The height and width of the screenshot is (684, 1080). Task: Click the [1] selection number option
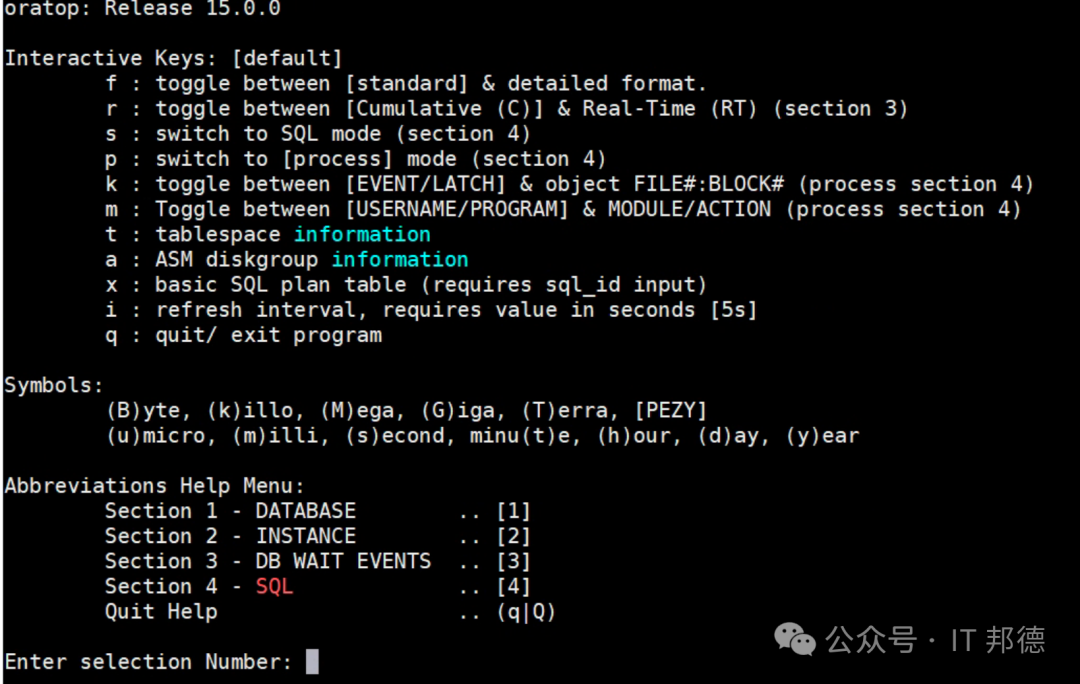coord(513,511)
